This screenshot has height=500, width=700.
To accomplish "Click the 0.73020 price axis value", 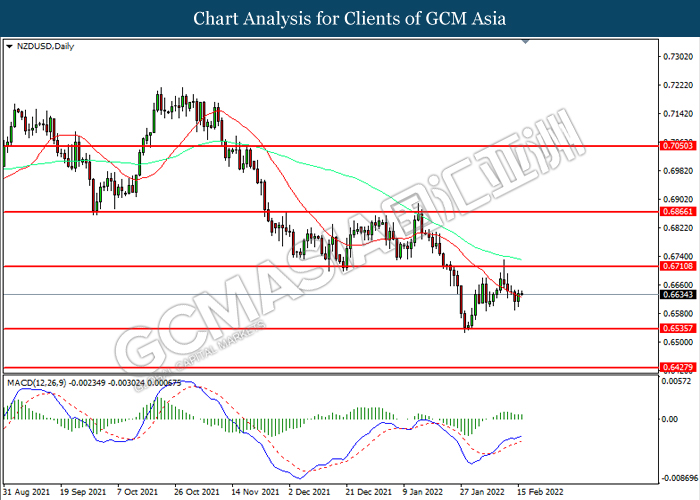I will [678, 57].
